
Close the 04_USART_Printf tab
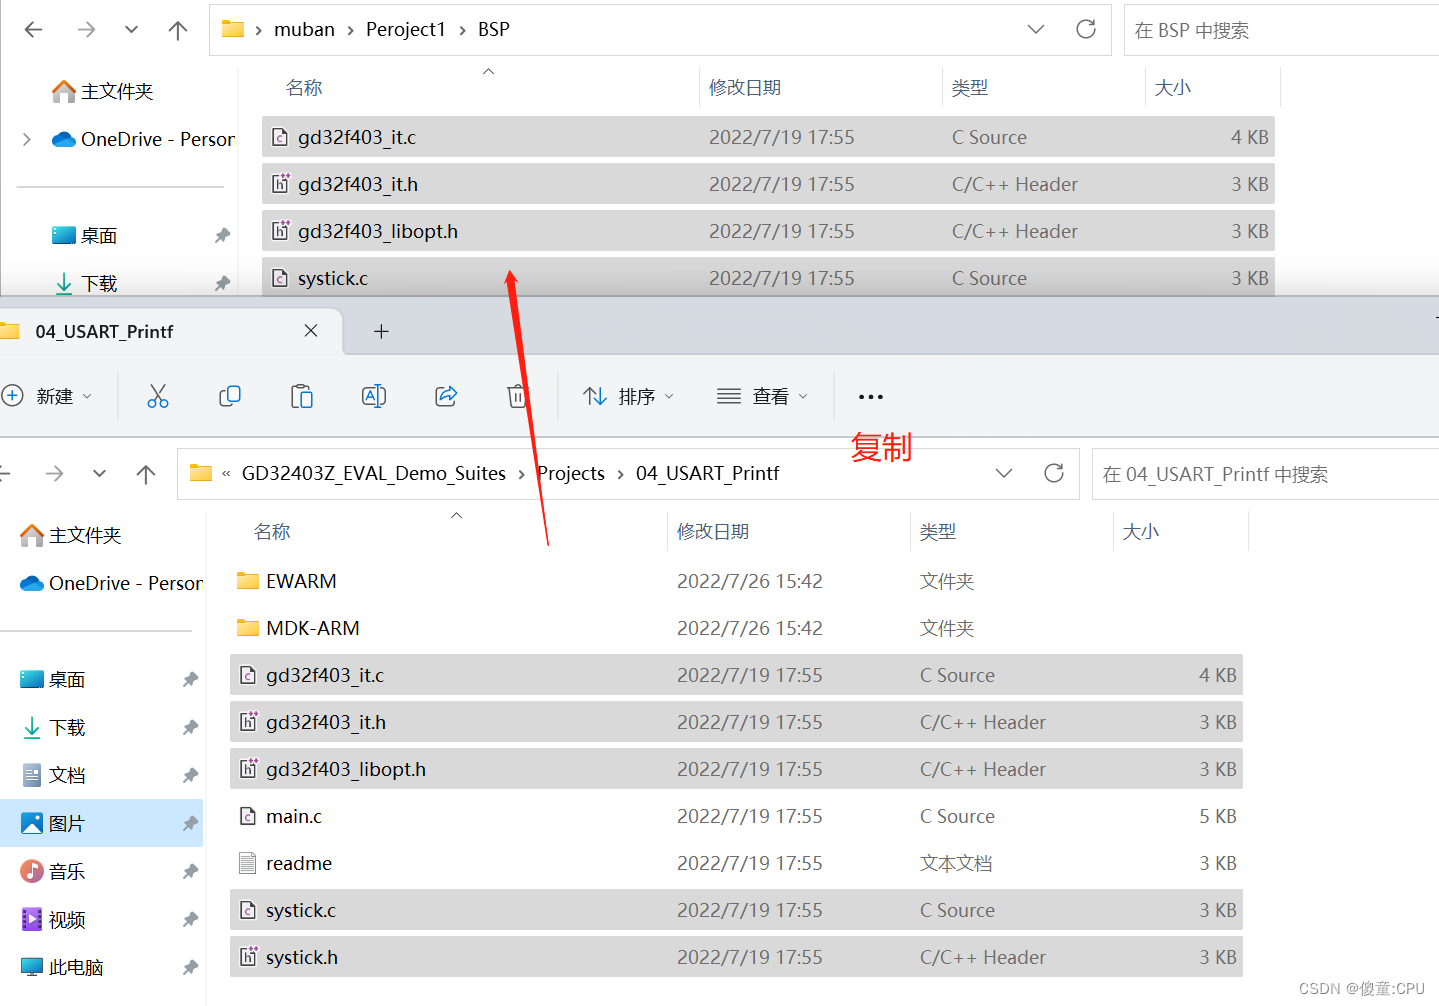311,331
